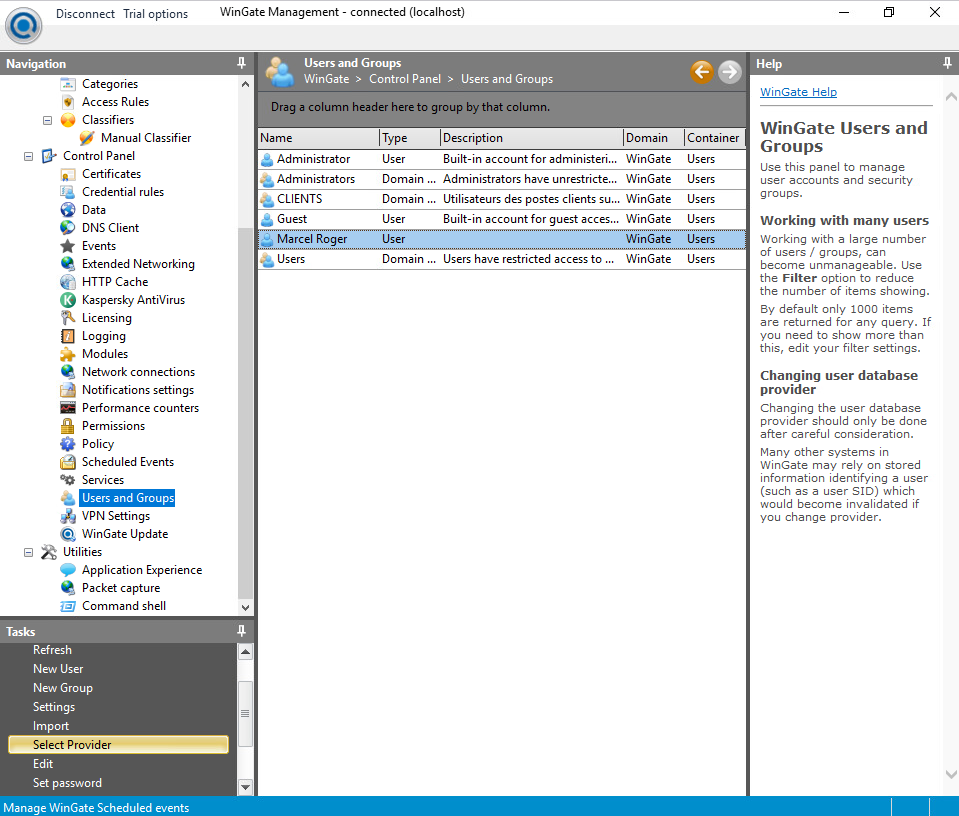This screenshot has height=816, width=959.
Task: Click the Marcel Roger user icon
Action: tap(267, 239)
